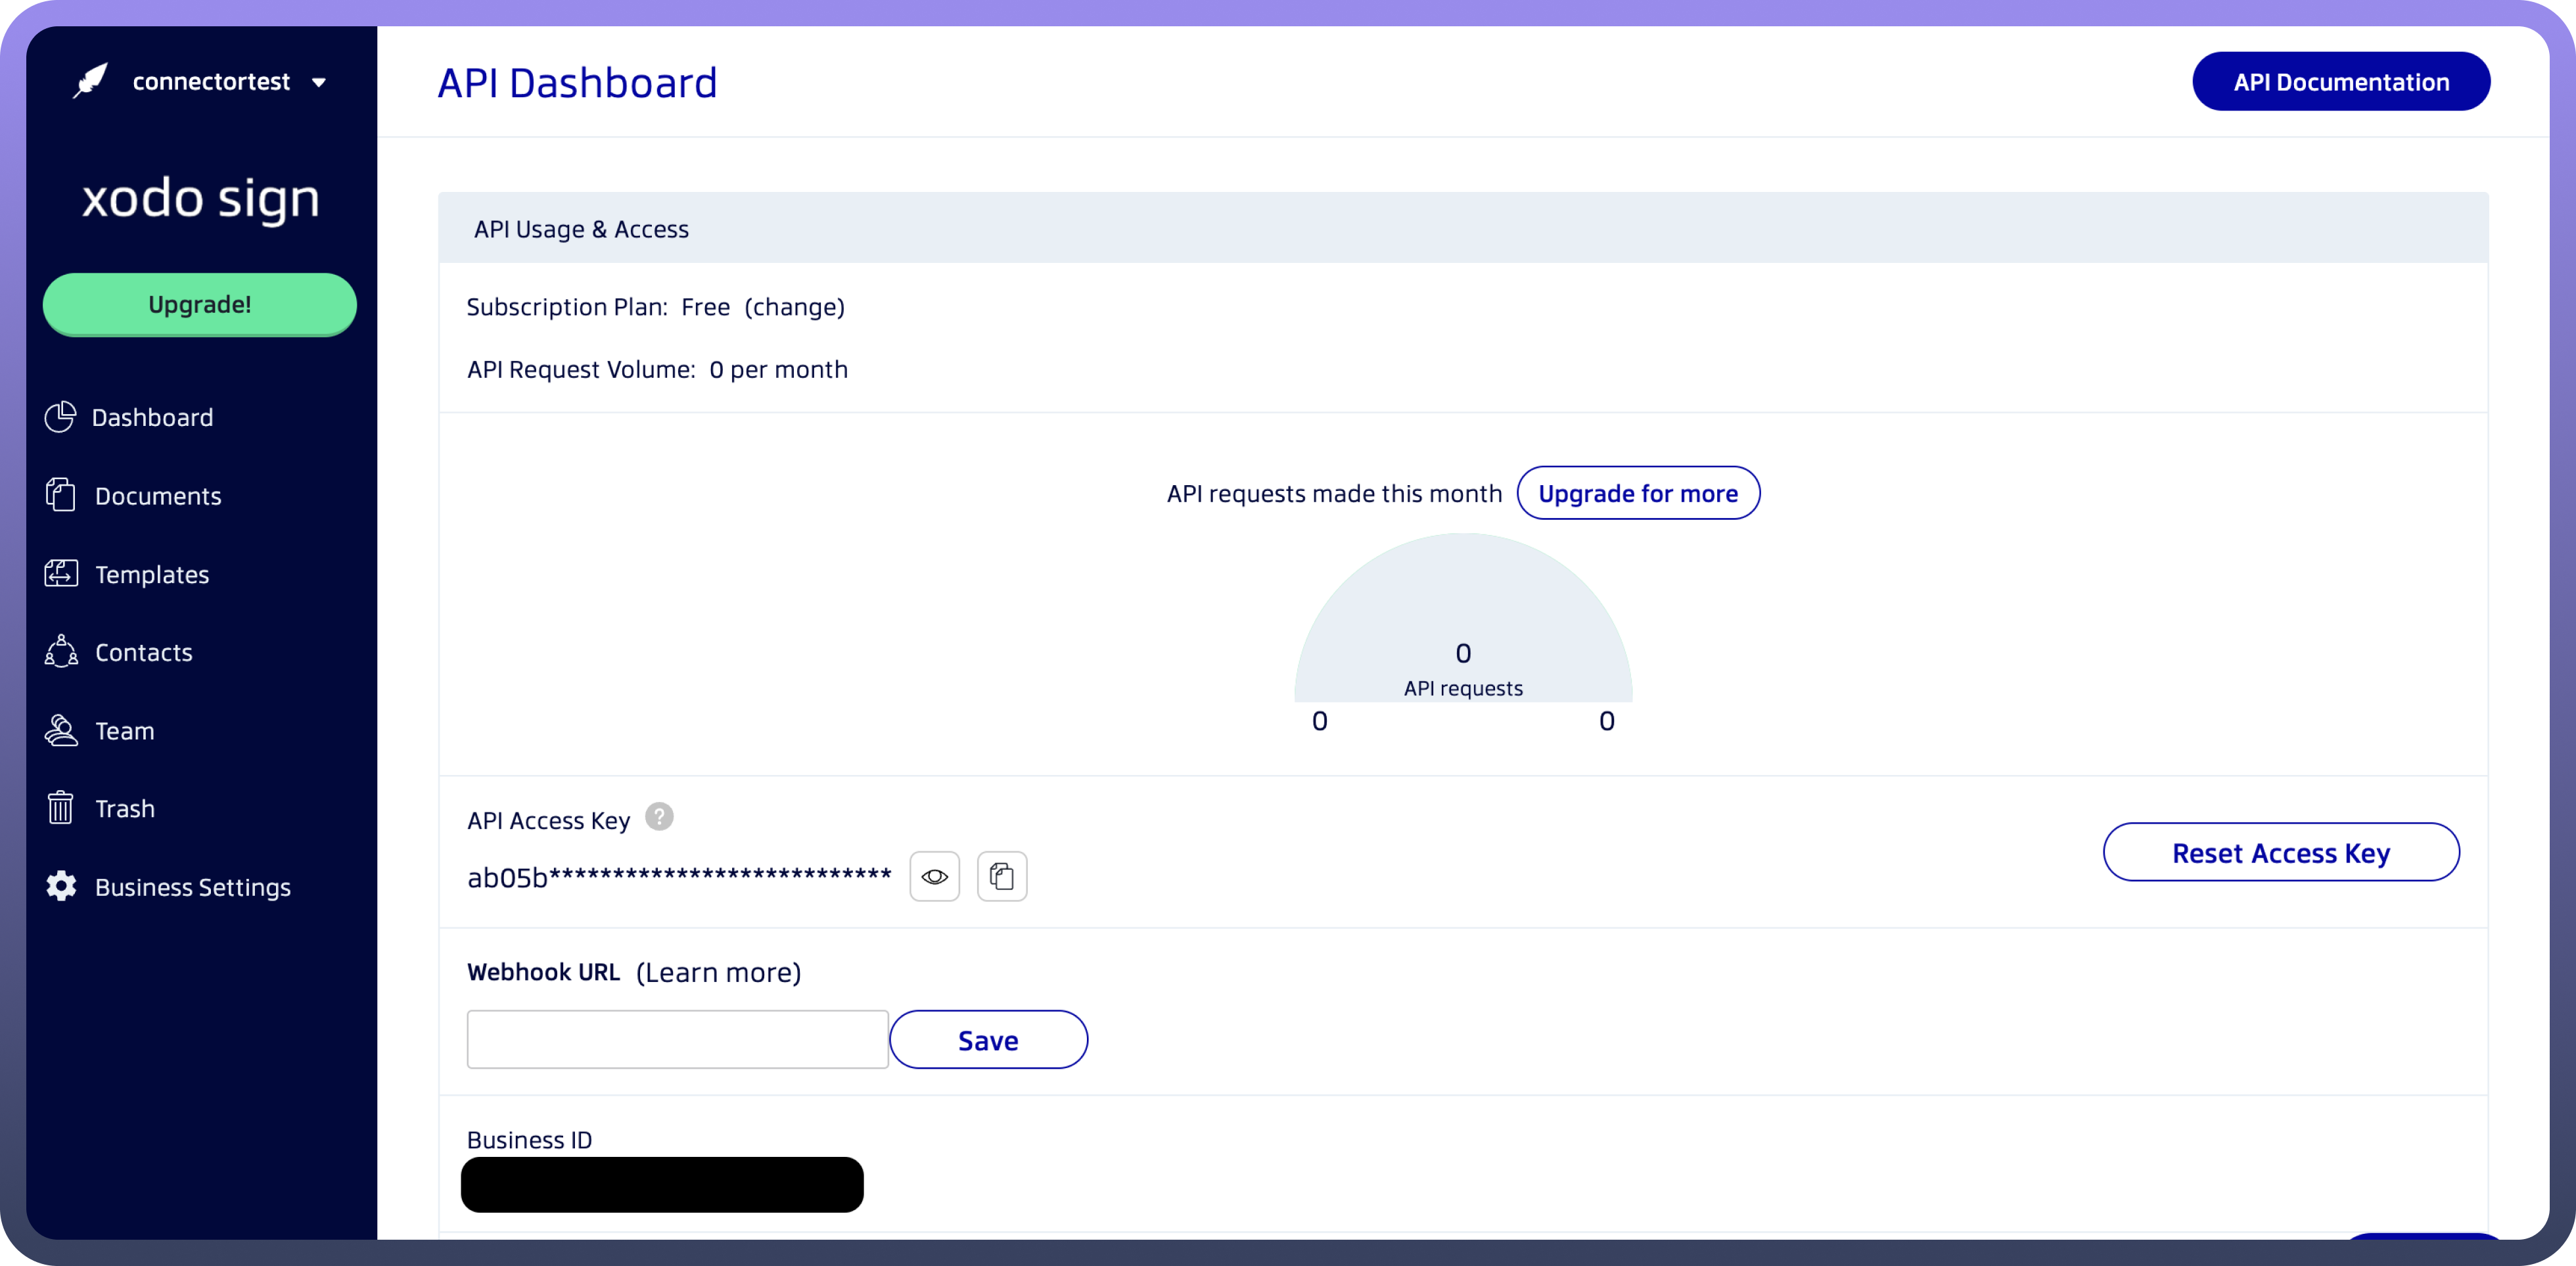Click the subscription plan change link

click(794, 307)
